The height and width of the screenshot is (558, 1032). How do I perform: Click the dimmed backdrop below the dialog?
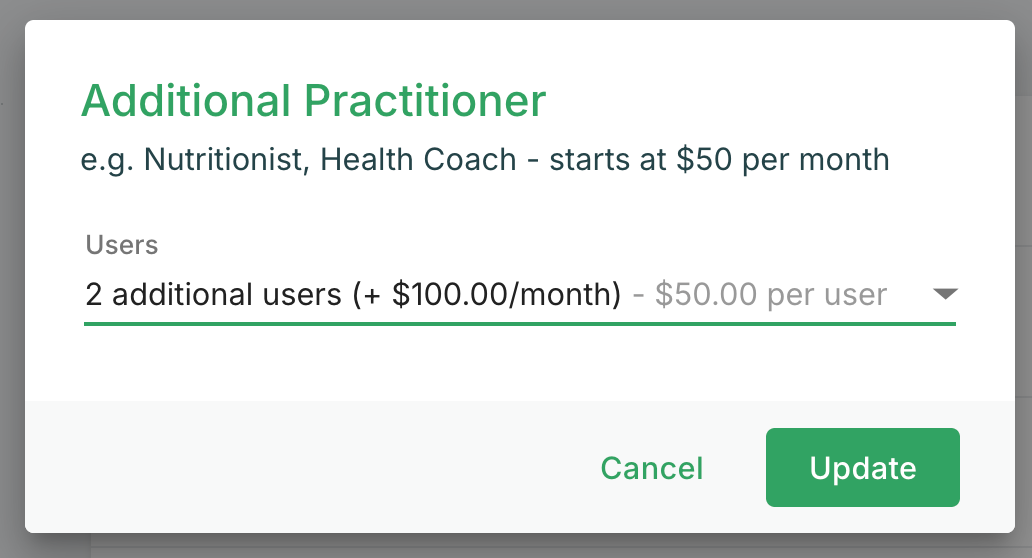(x=516, y=546)
